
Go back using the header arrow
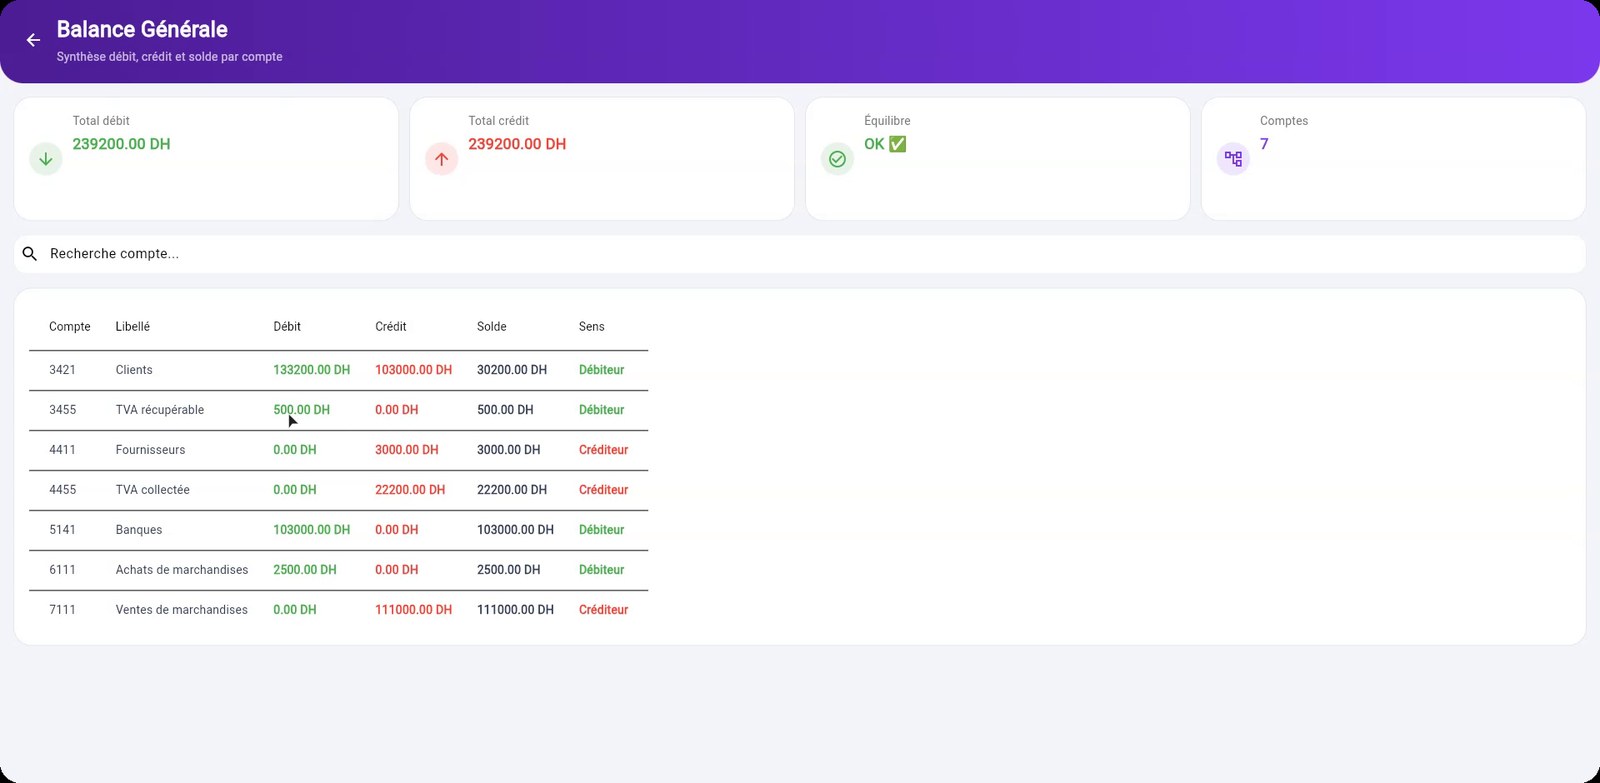click(x=33, y=40)
